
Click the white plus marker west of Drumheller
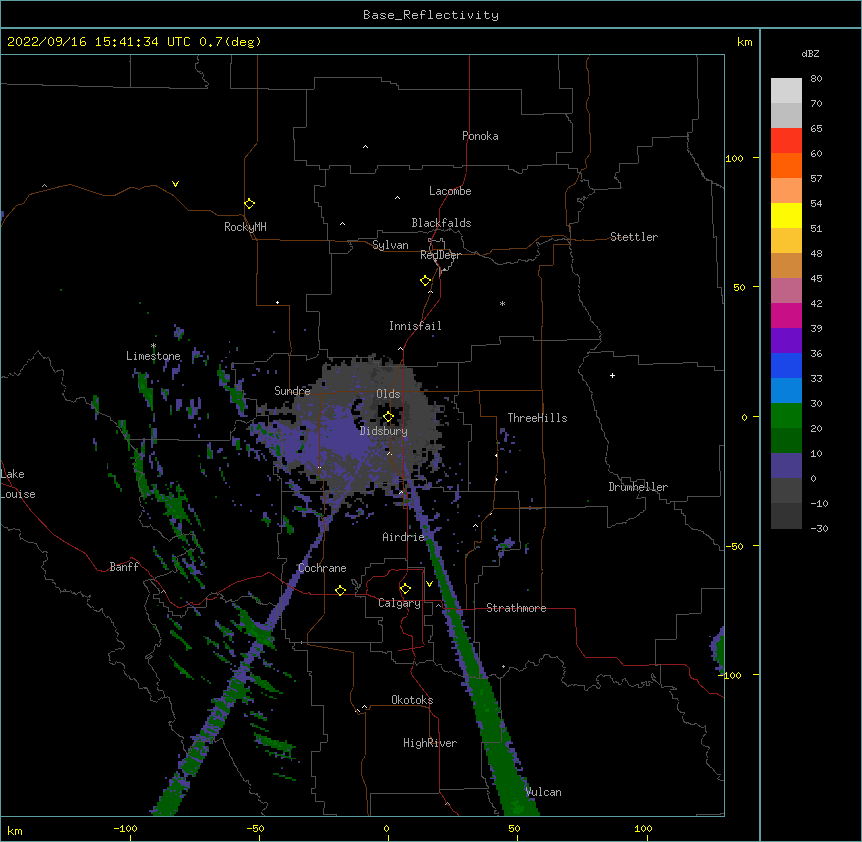(x=612, y=375)
